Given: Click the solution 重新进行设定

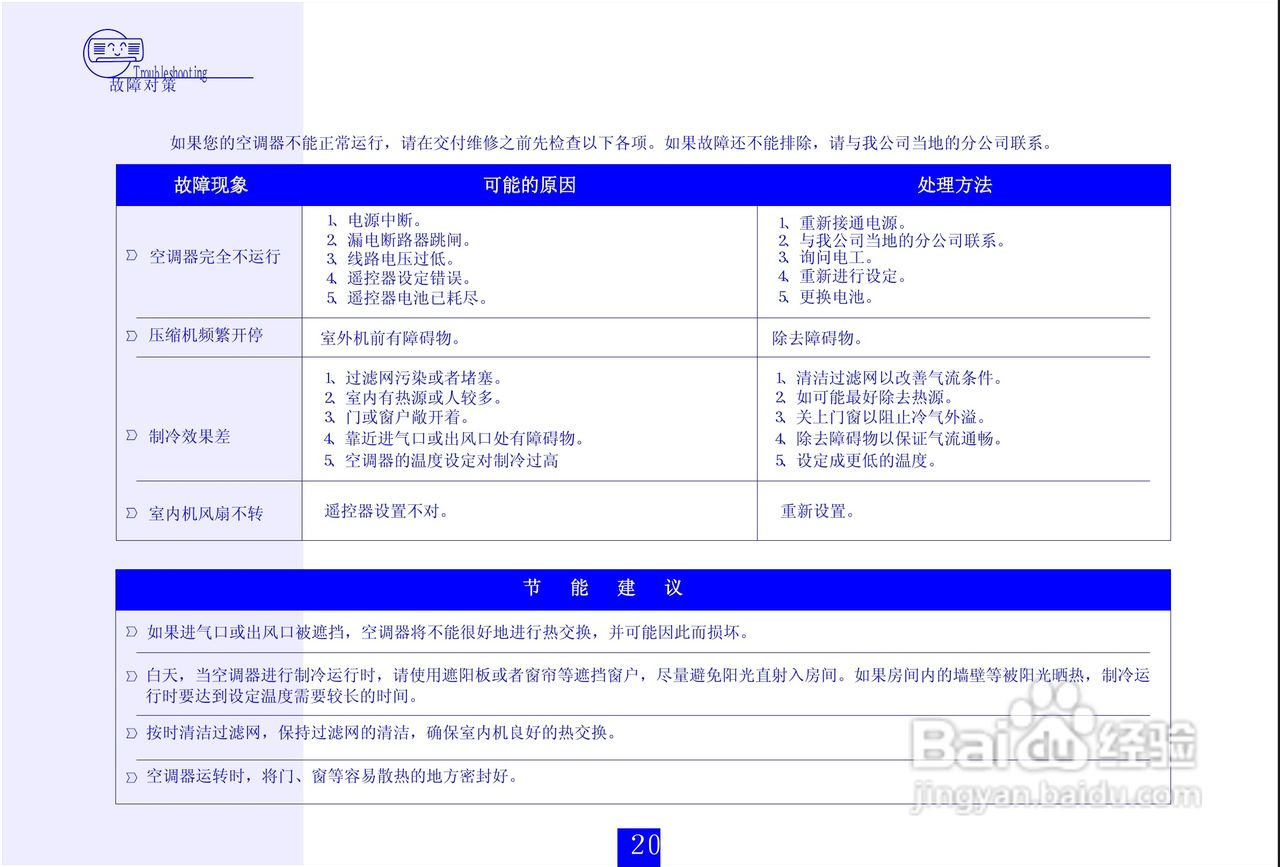Looking at the screenshot, I should (843, 277).
